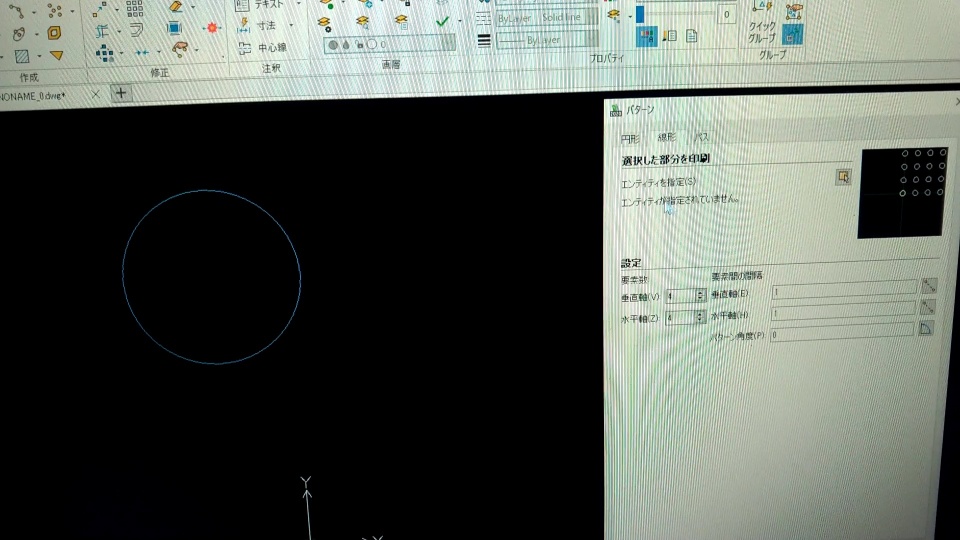Viewport: 960px width, 540px height.
Task: Expand the dropdown beside the green checkmark
Action: pyautogui.click(x=460, y=21)
